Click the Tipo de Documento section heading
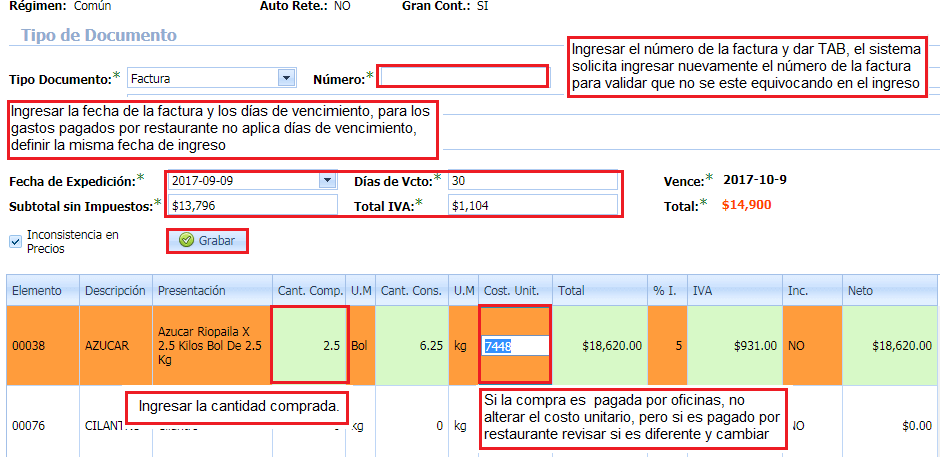The height and width of the screenshot is (457, 940). (99, 35)
